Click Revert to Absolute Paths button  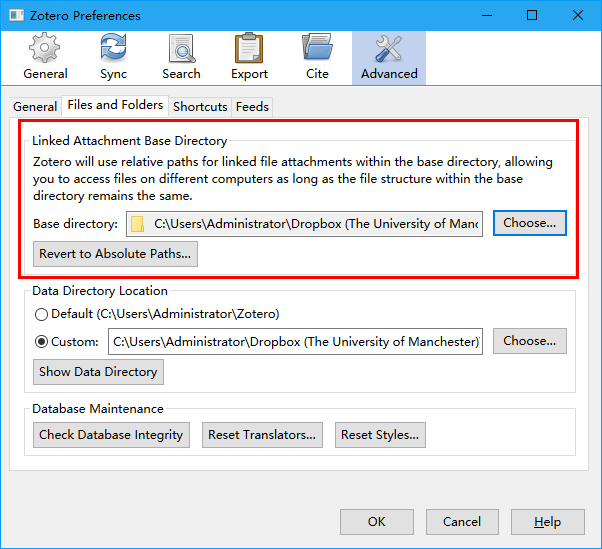coord(115,254)
